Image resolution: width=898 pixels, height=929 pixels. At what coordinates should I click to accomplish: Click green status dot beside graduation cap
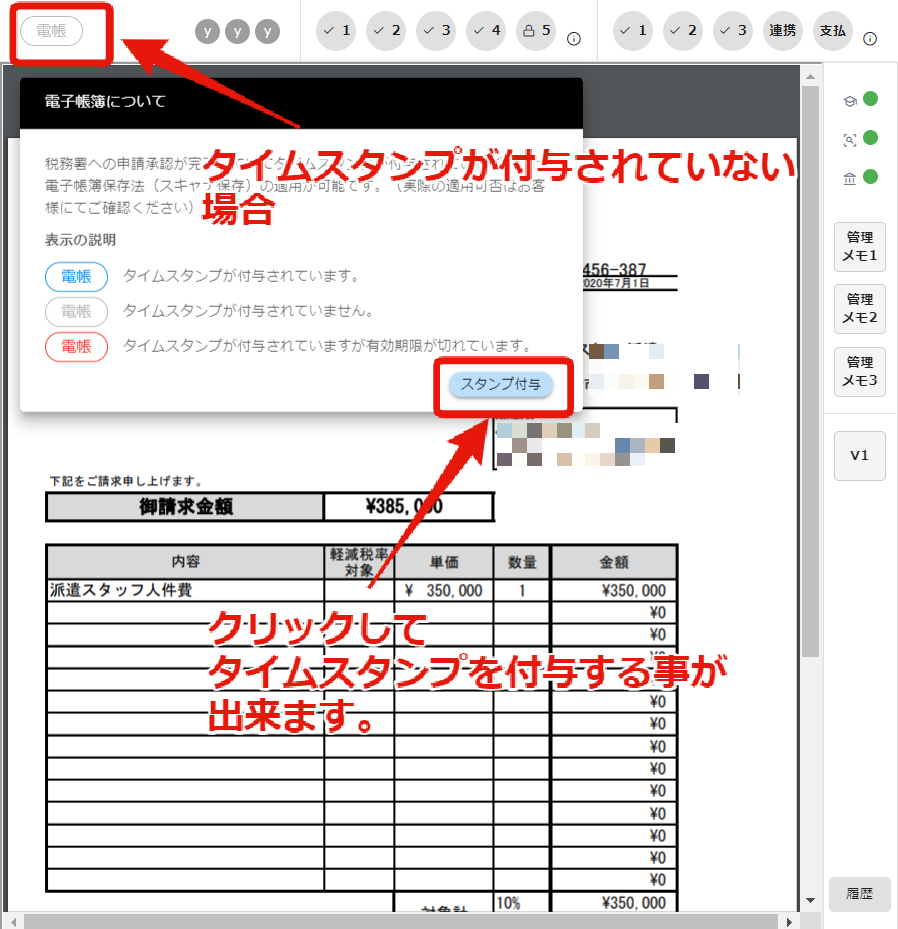pyautogui.click(x=870, y=99)
